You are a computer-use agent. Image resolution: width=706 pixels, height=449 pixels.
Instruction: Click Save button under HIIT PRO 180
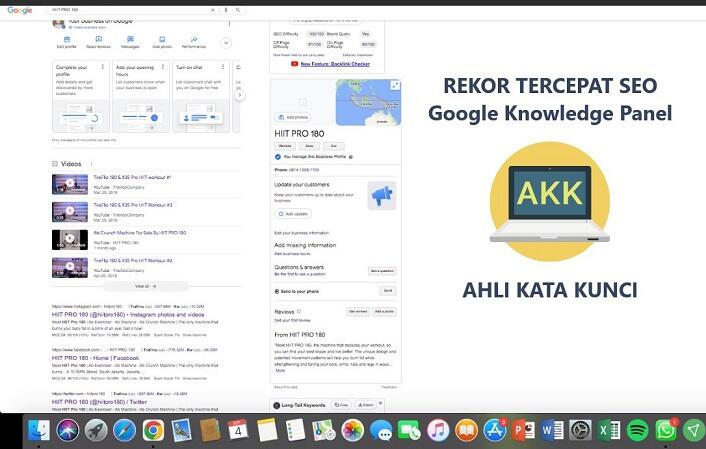pos(309,146)
